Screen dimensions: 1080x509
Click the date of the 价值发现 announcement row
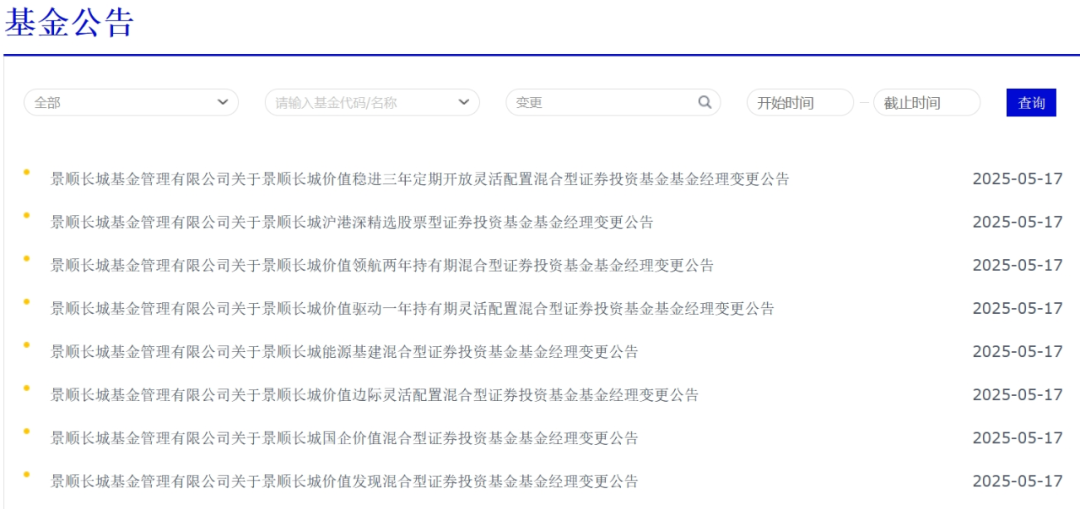[x=1017, y=481]
